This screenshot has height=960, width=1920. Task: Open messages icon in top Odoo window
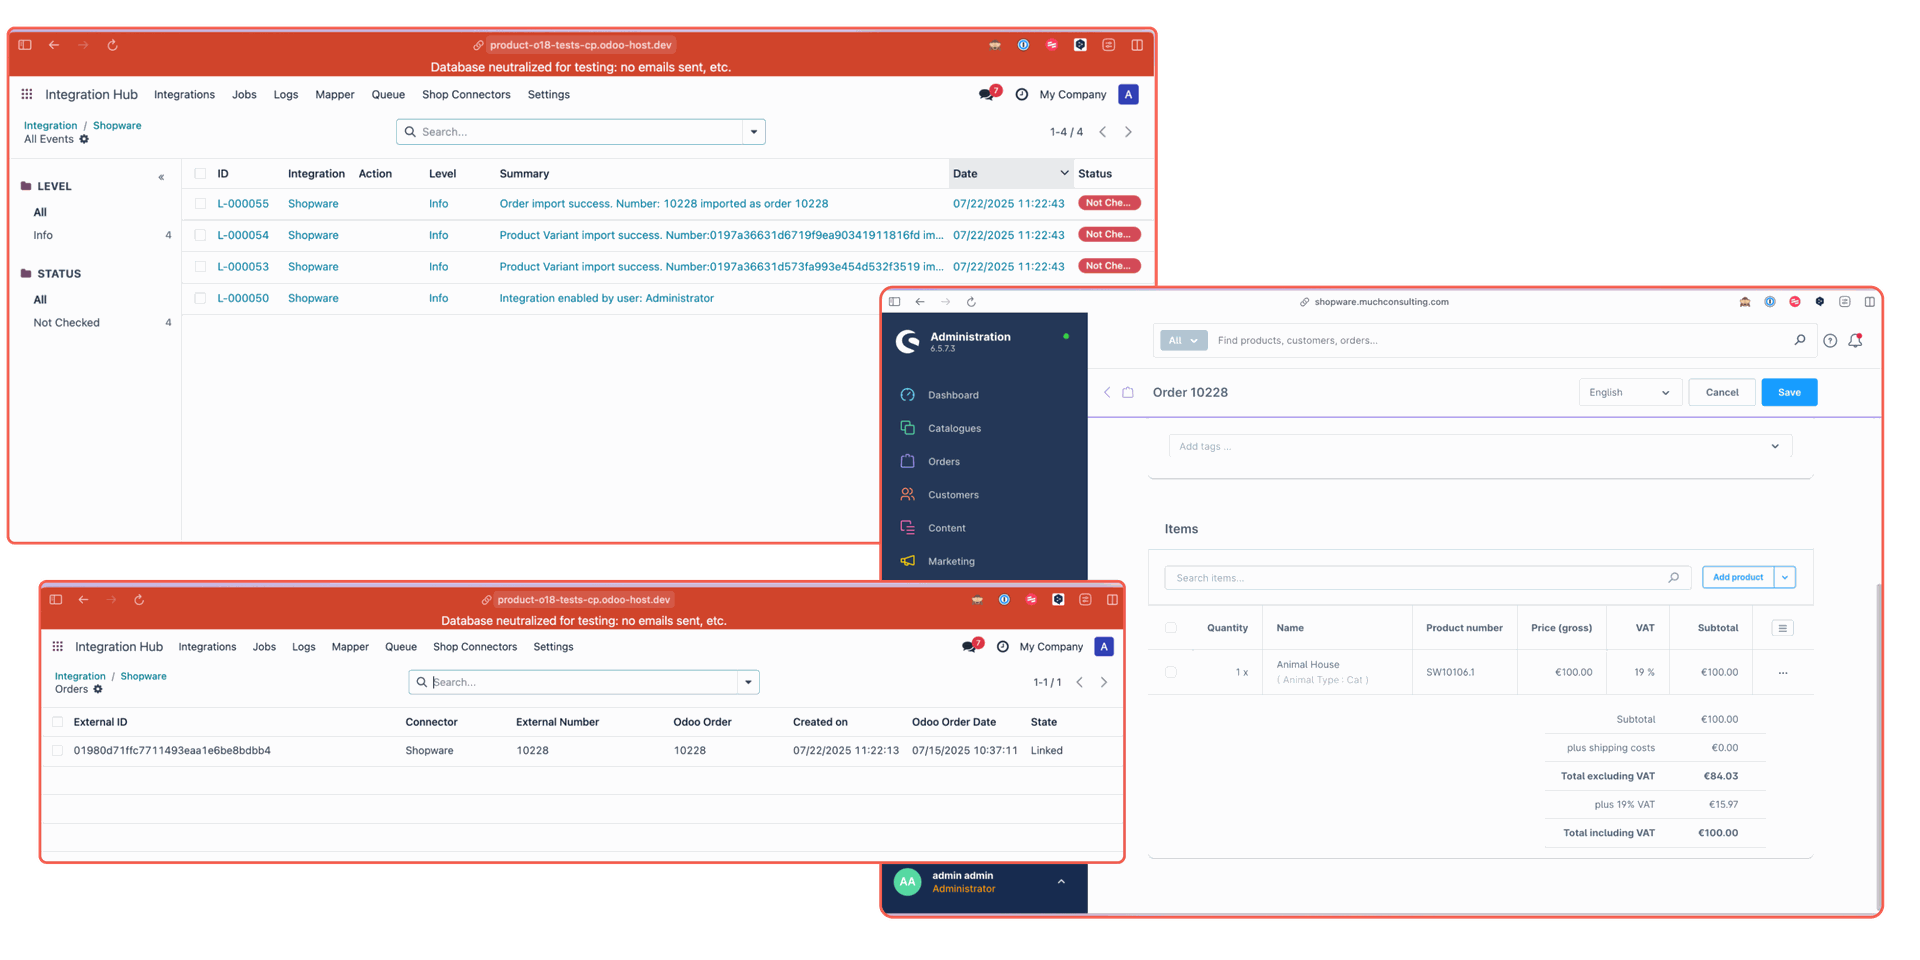point(988,94)
